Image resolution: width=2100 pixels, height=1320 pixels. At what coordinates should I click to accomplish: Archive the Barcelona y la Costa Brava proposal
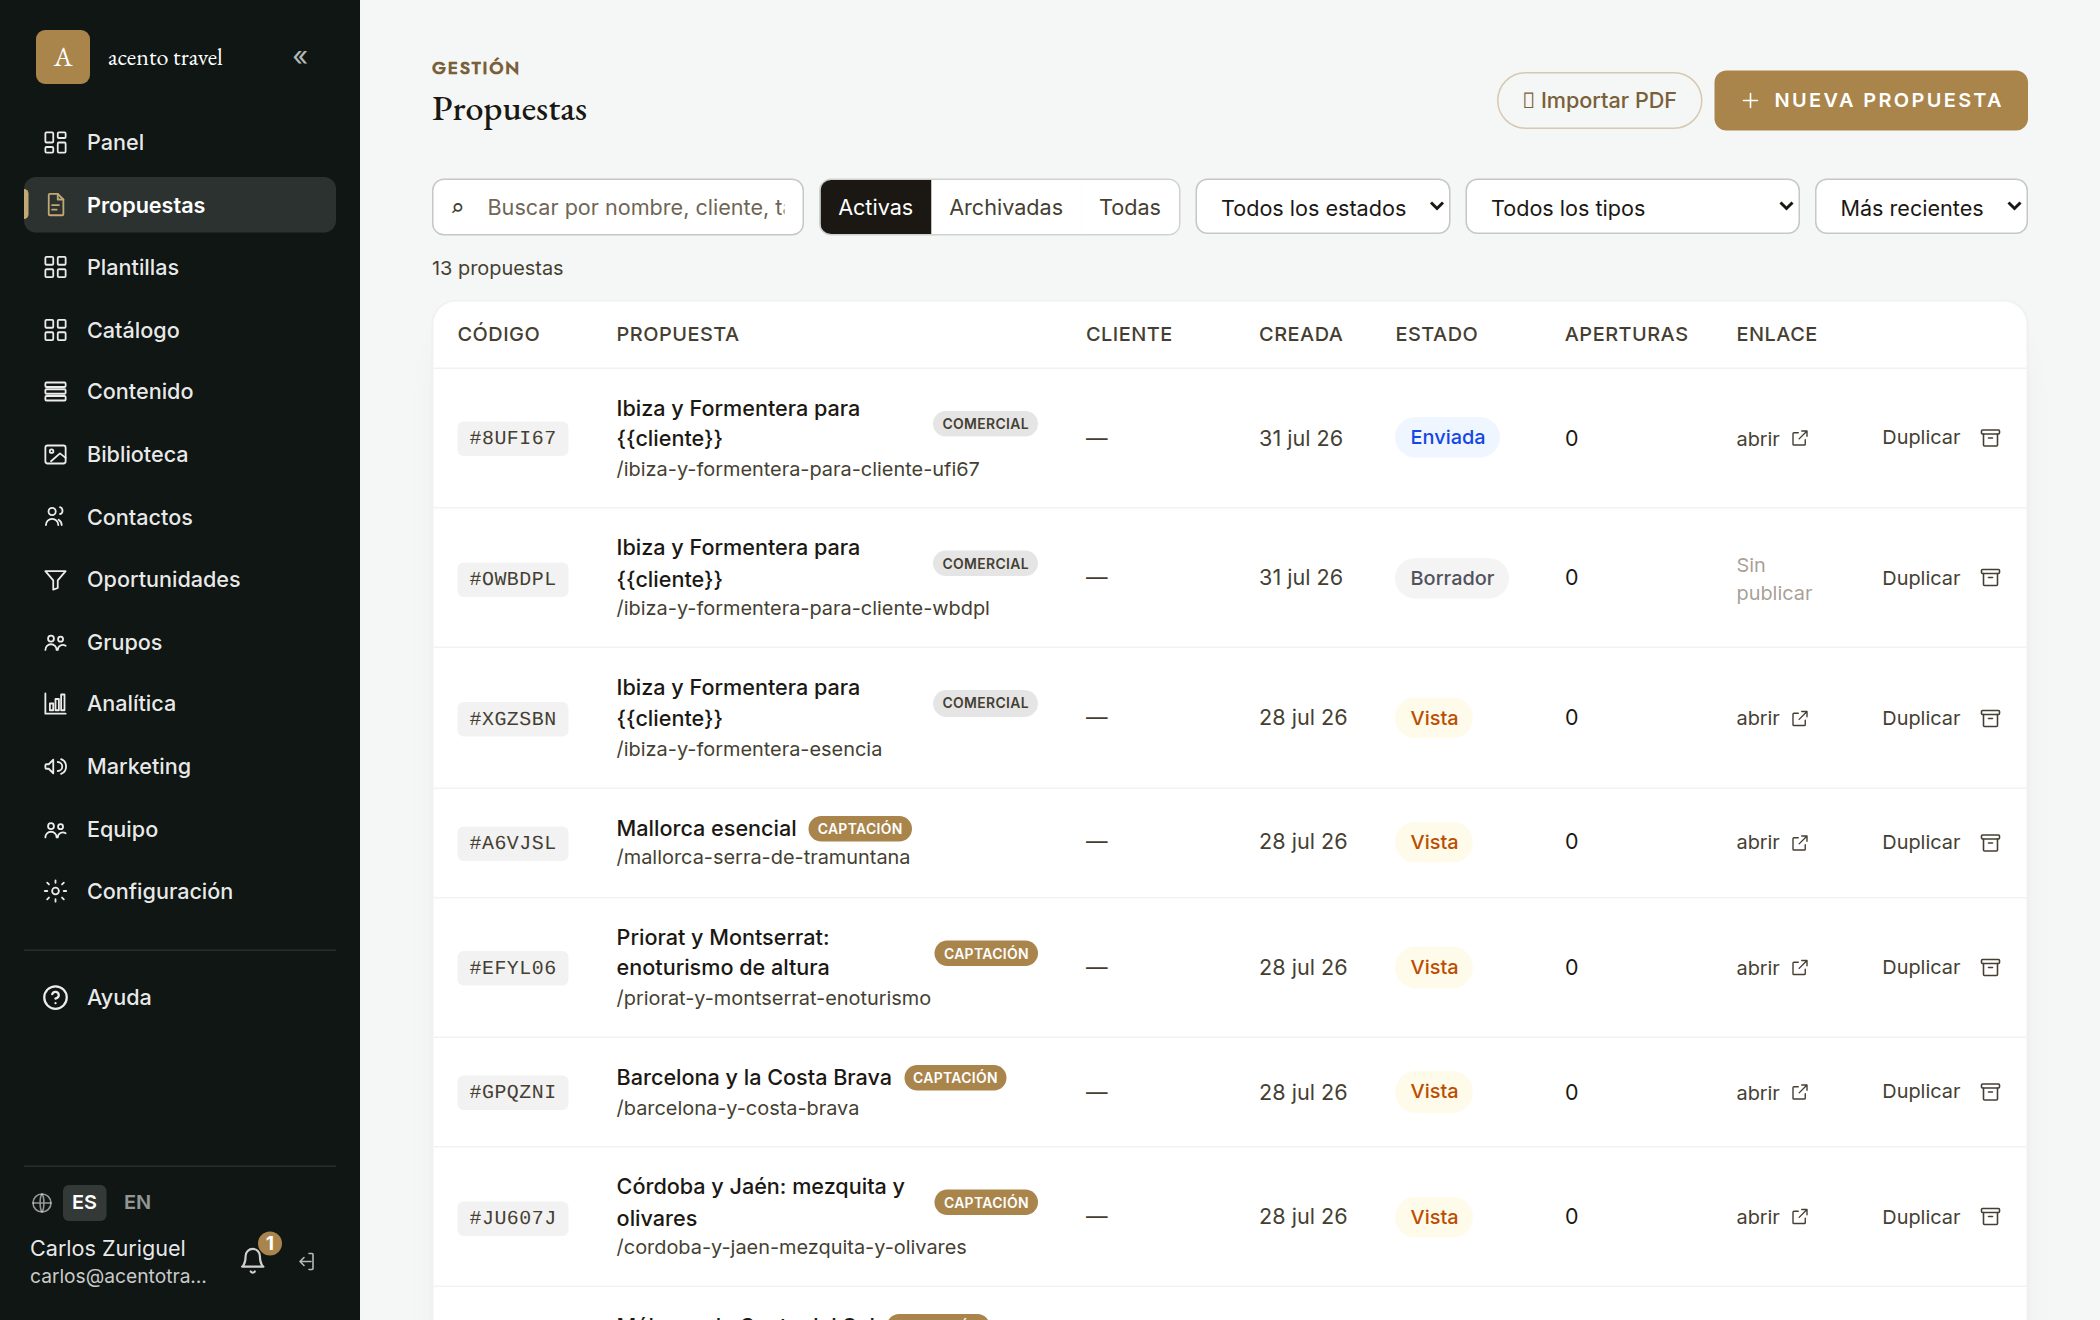(x=1990, y=1092)
